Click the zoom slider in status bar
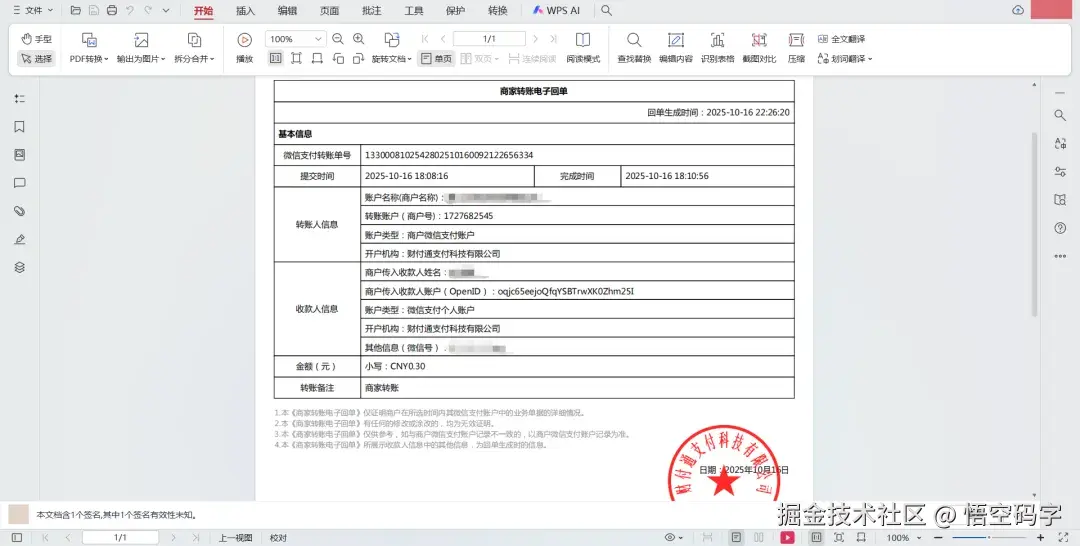The image size is (1080, 546). [989, 537]
